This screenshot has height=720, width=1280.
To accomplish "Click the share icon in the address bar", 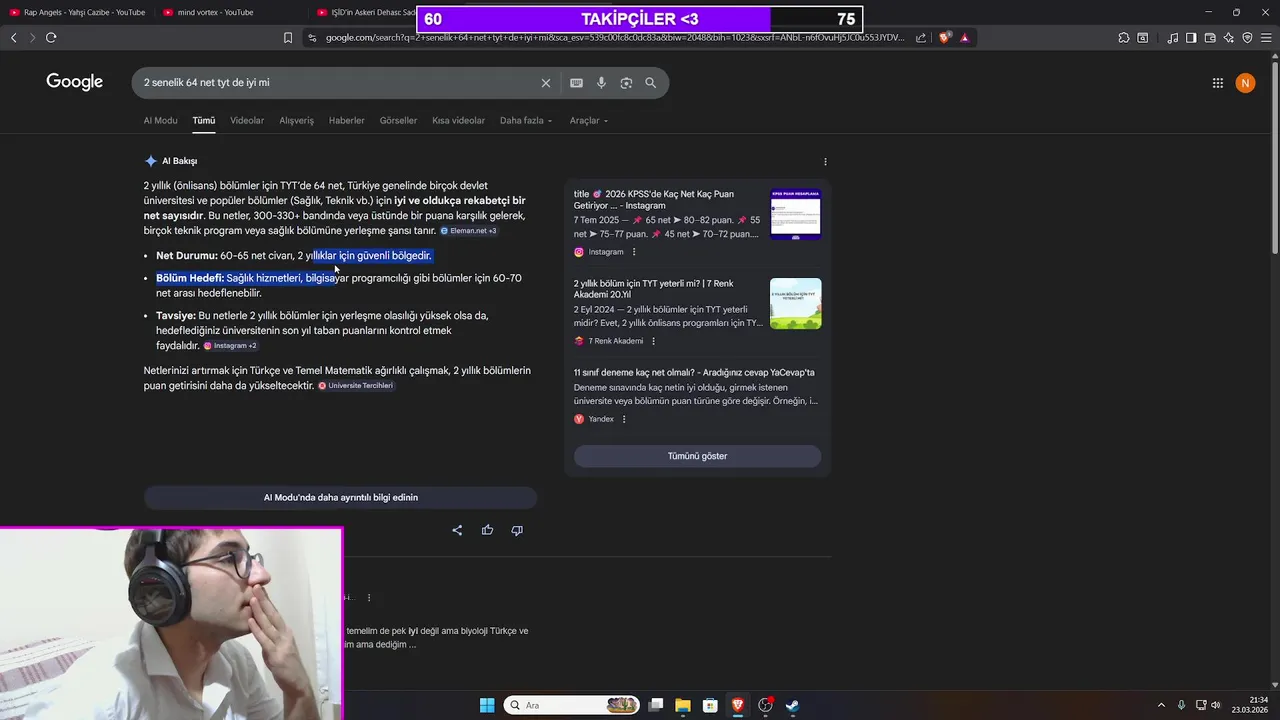I will [921, 38].
